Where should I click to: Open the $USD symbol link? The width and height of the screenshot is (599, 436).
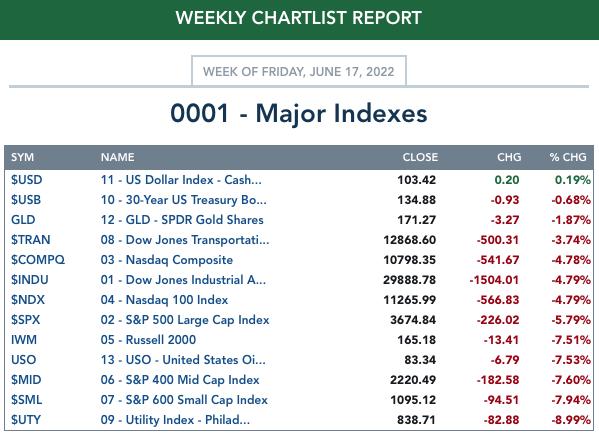pos(26,180)
